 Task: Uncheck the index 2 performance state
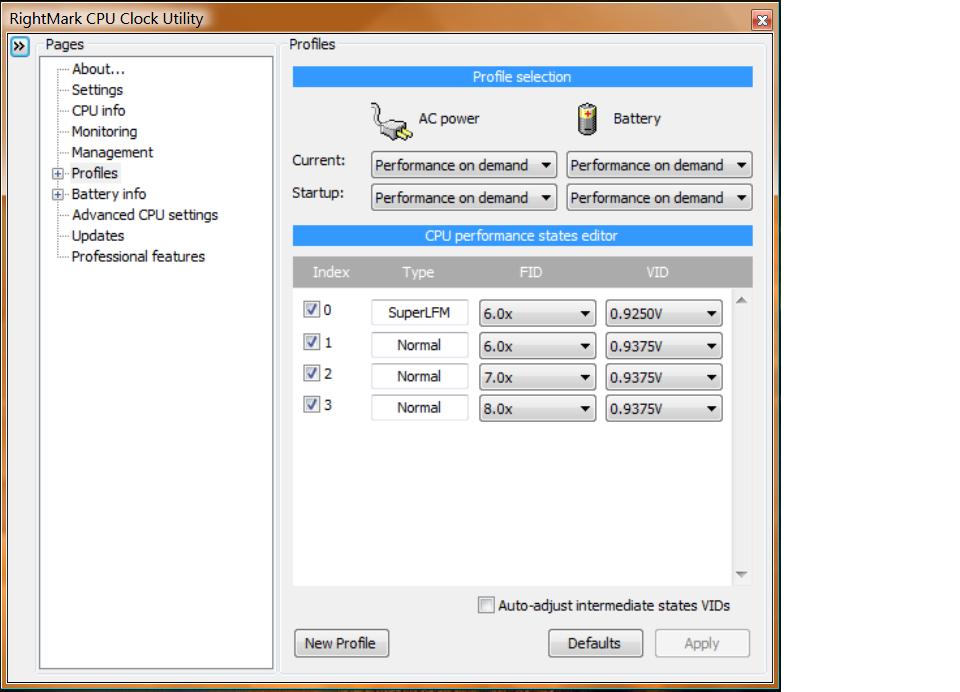click(312, 373)
